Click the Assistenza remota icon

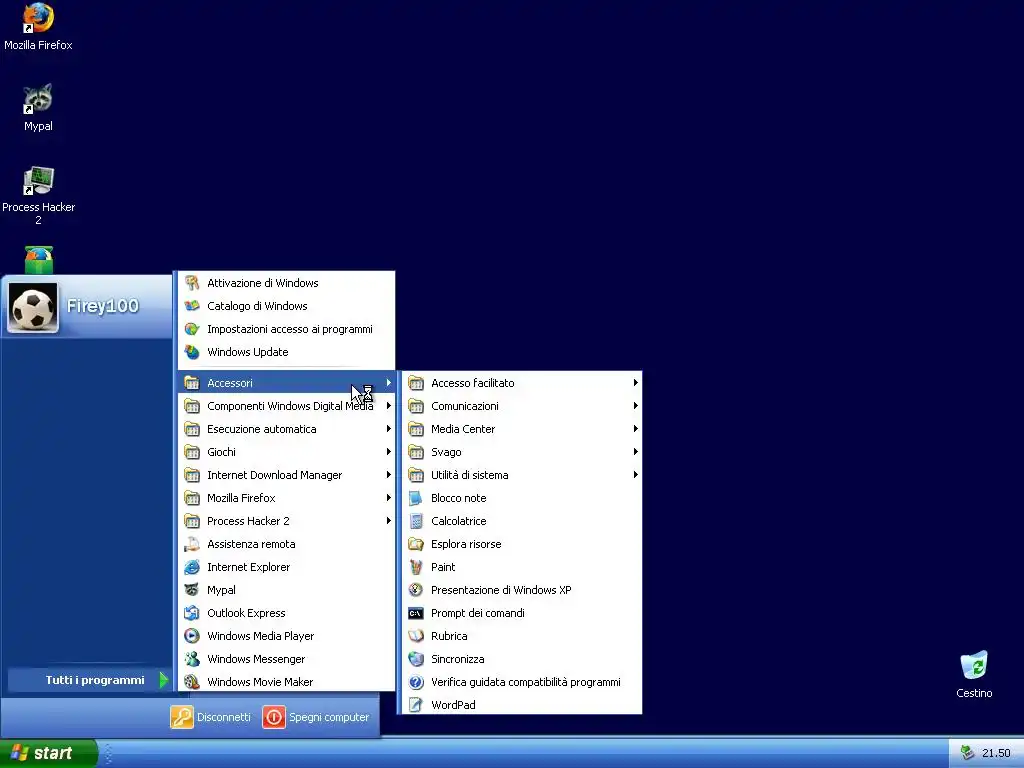point(191,544)
